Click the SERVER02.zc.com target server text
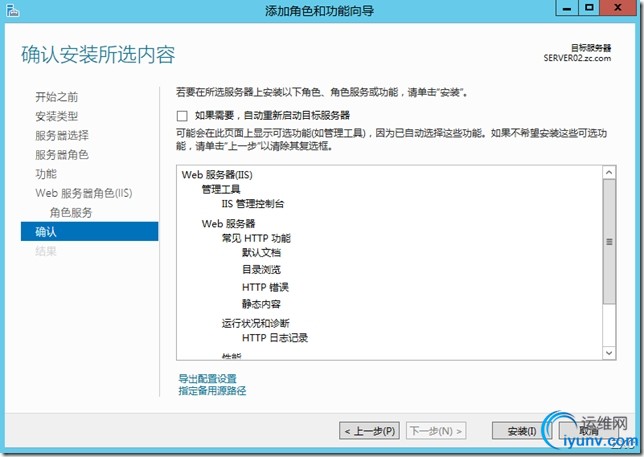The image size is (644, 457). (577, 58)
